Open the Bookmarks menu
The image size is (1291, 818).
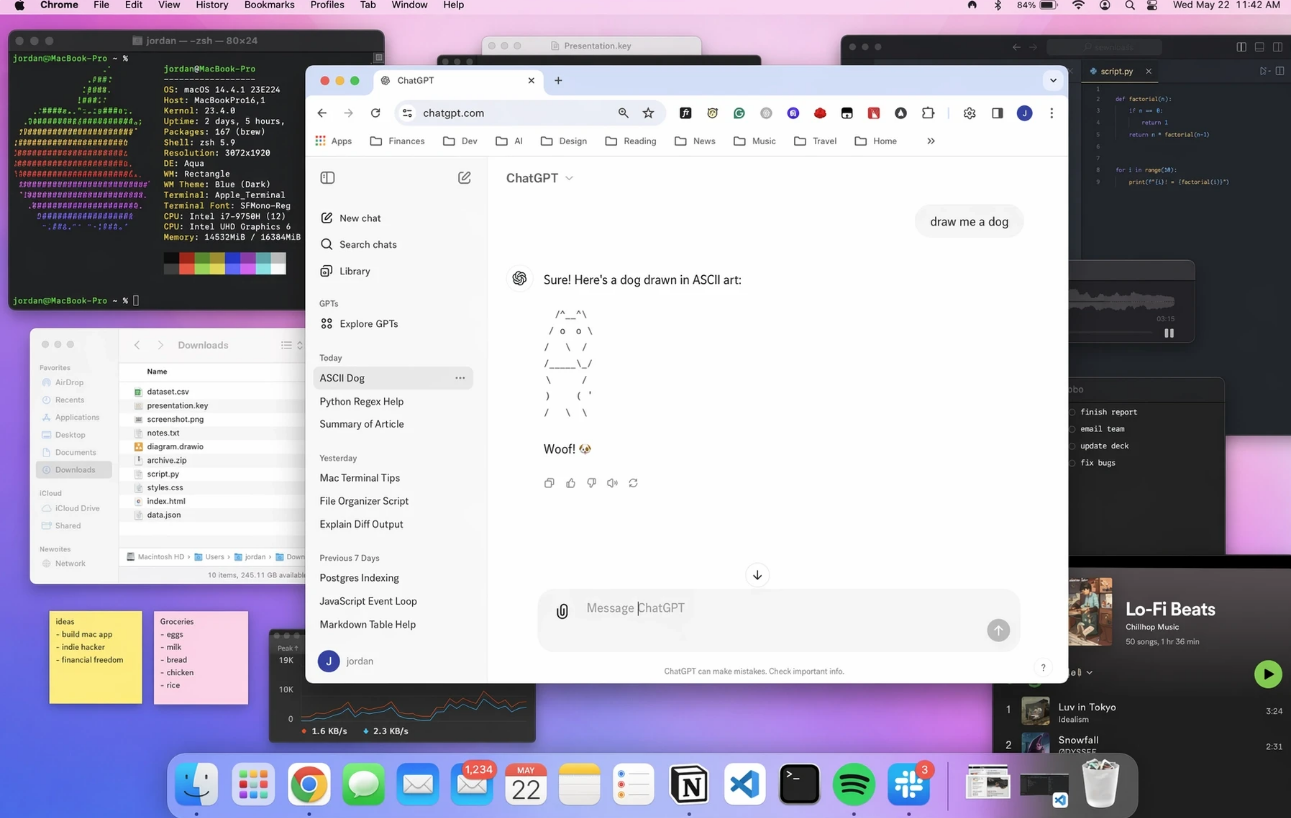[269, 5]
